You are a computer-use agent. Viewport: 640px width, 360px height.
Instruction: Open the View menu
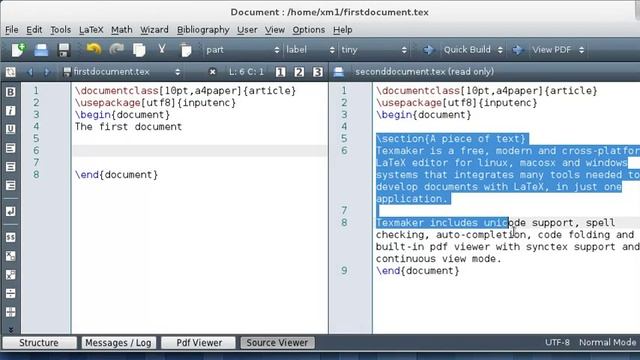[x=275, y=30]
